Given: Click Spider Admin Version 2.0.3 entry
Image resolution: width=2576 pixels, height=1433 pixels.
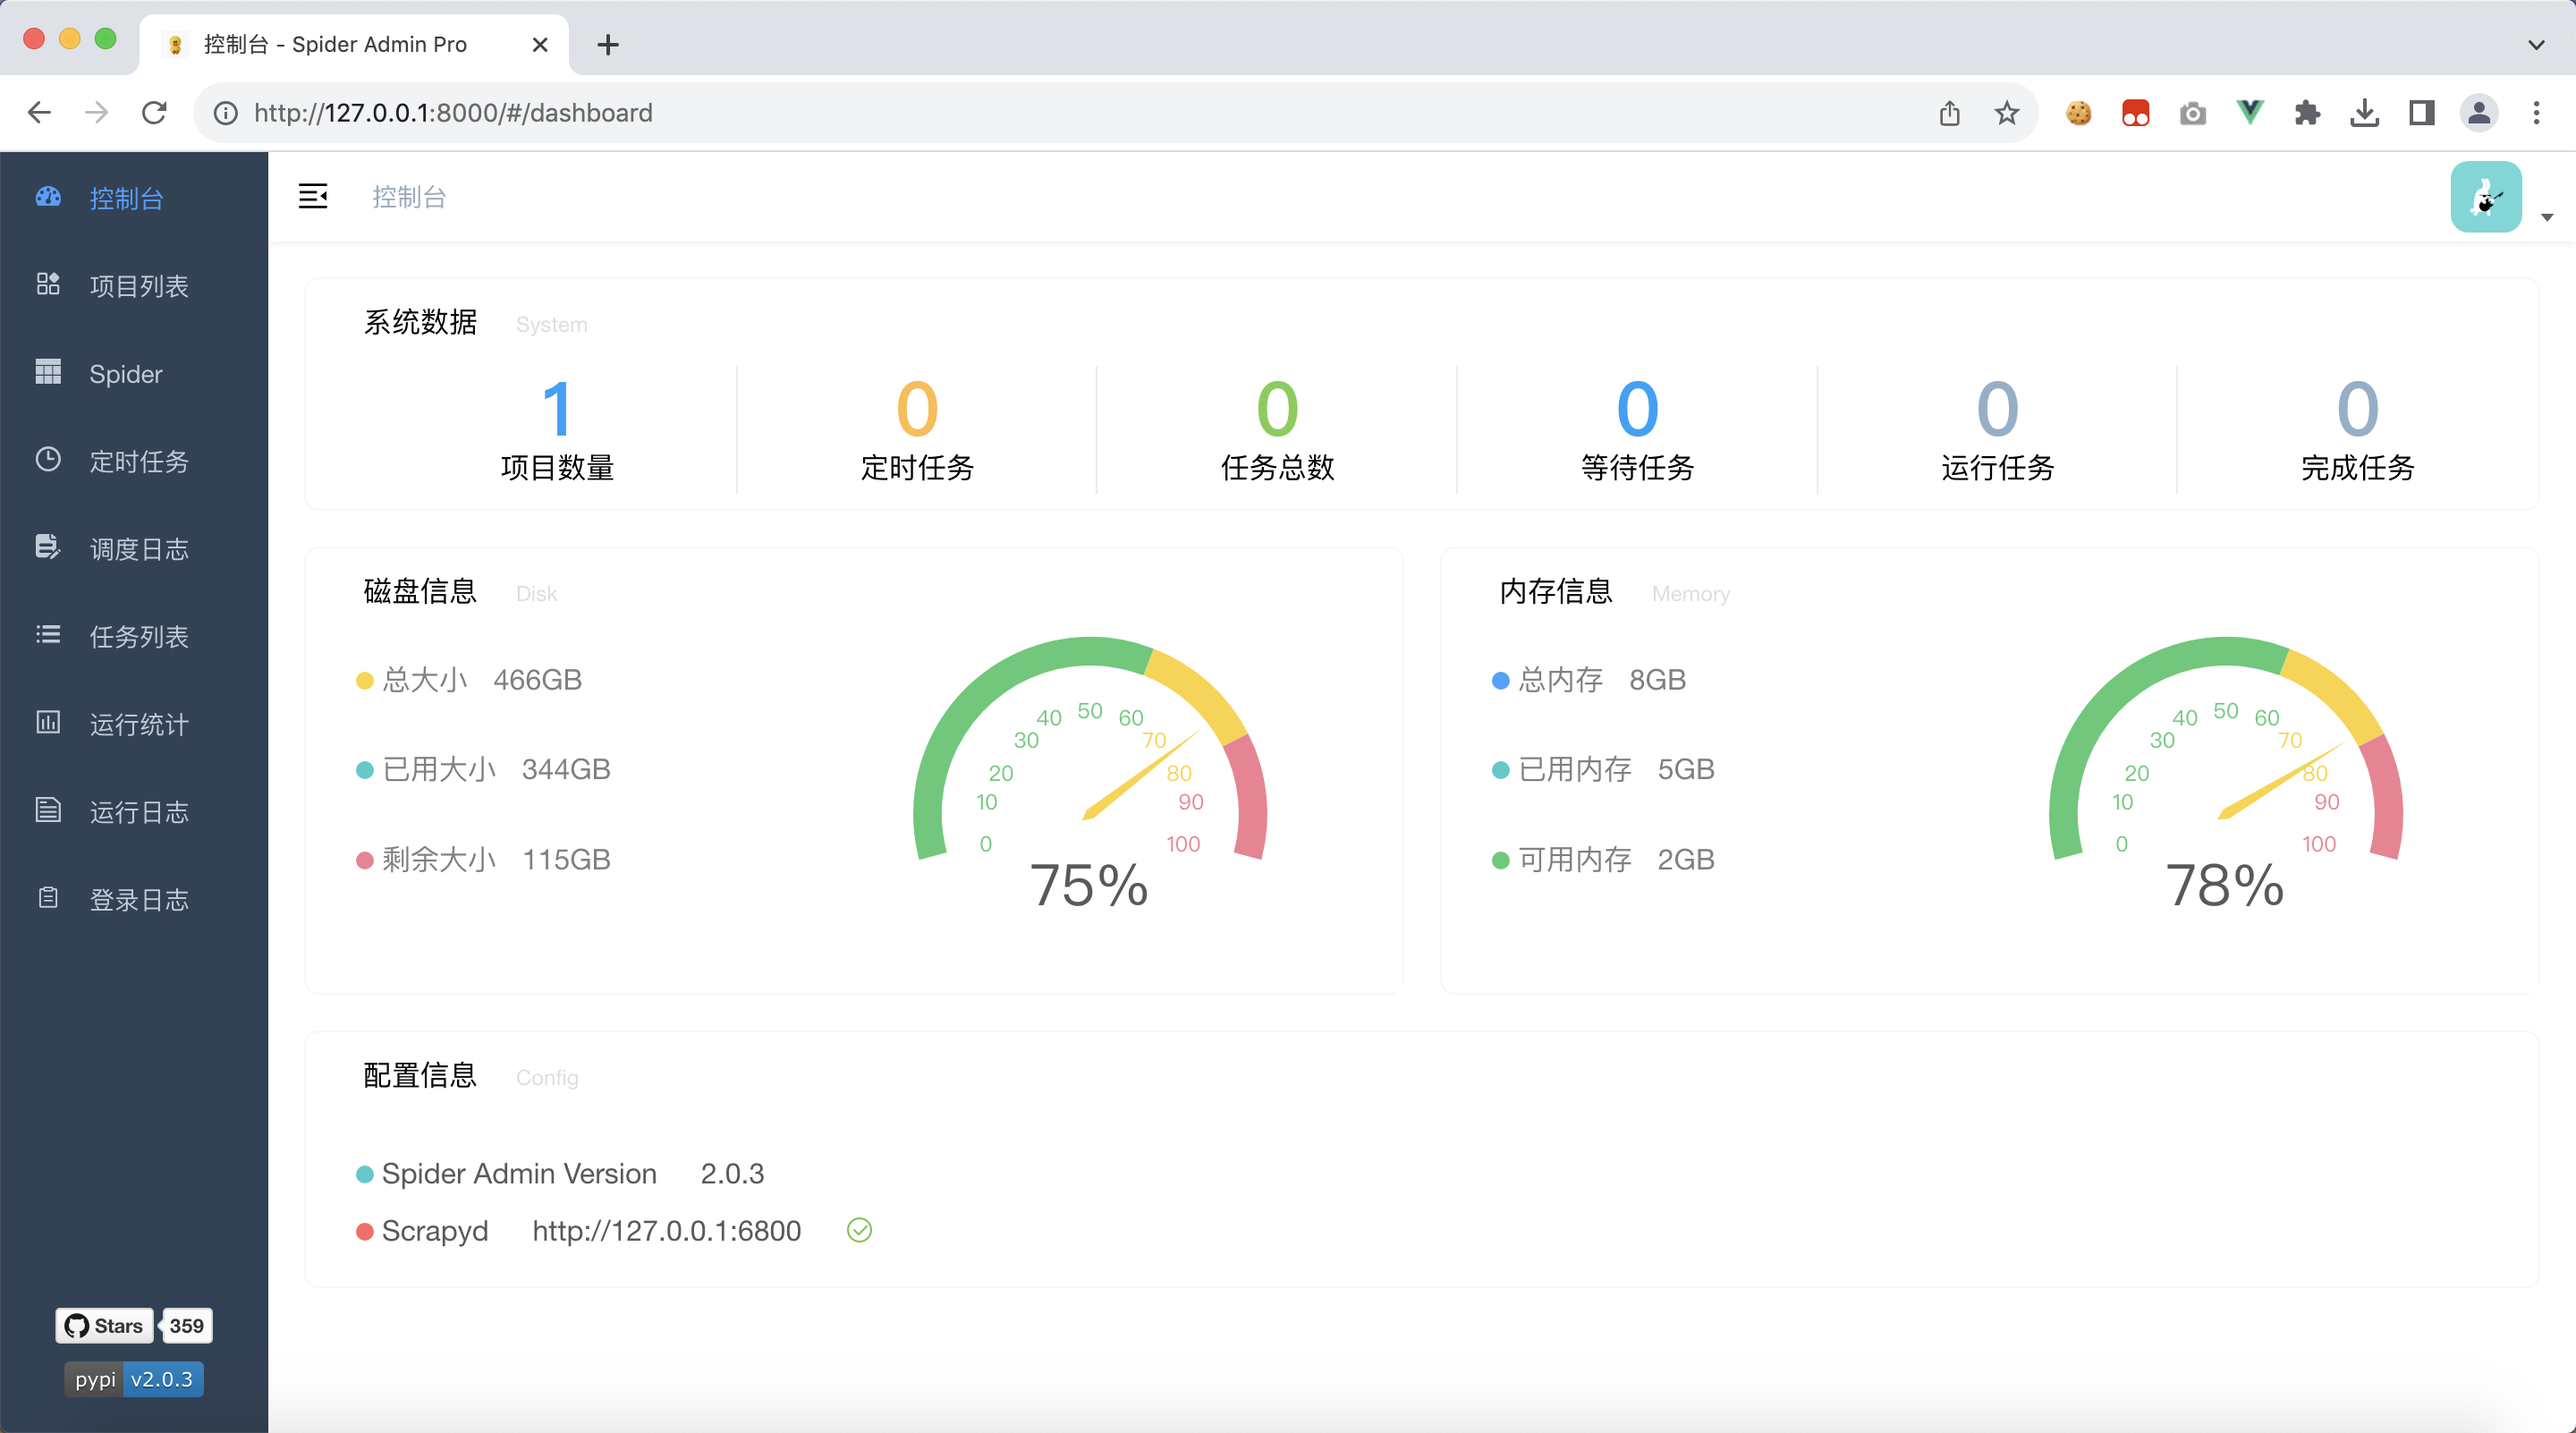Looking at the screenshot, I should point(560,1173).
